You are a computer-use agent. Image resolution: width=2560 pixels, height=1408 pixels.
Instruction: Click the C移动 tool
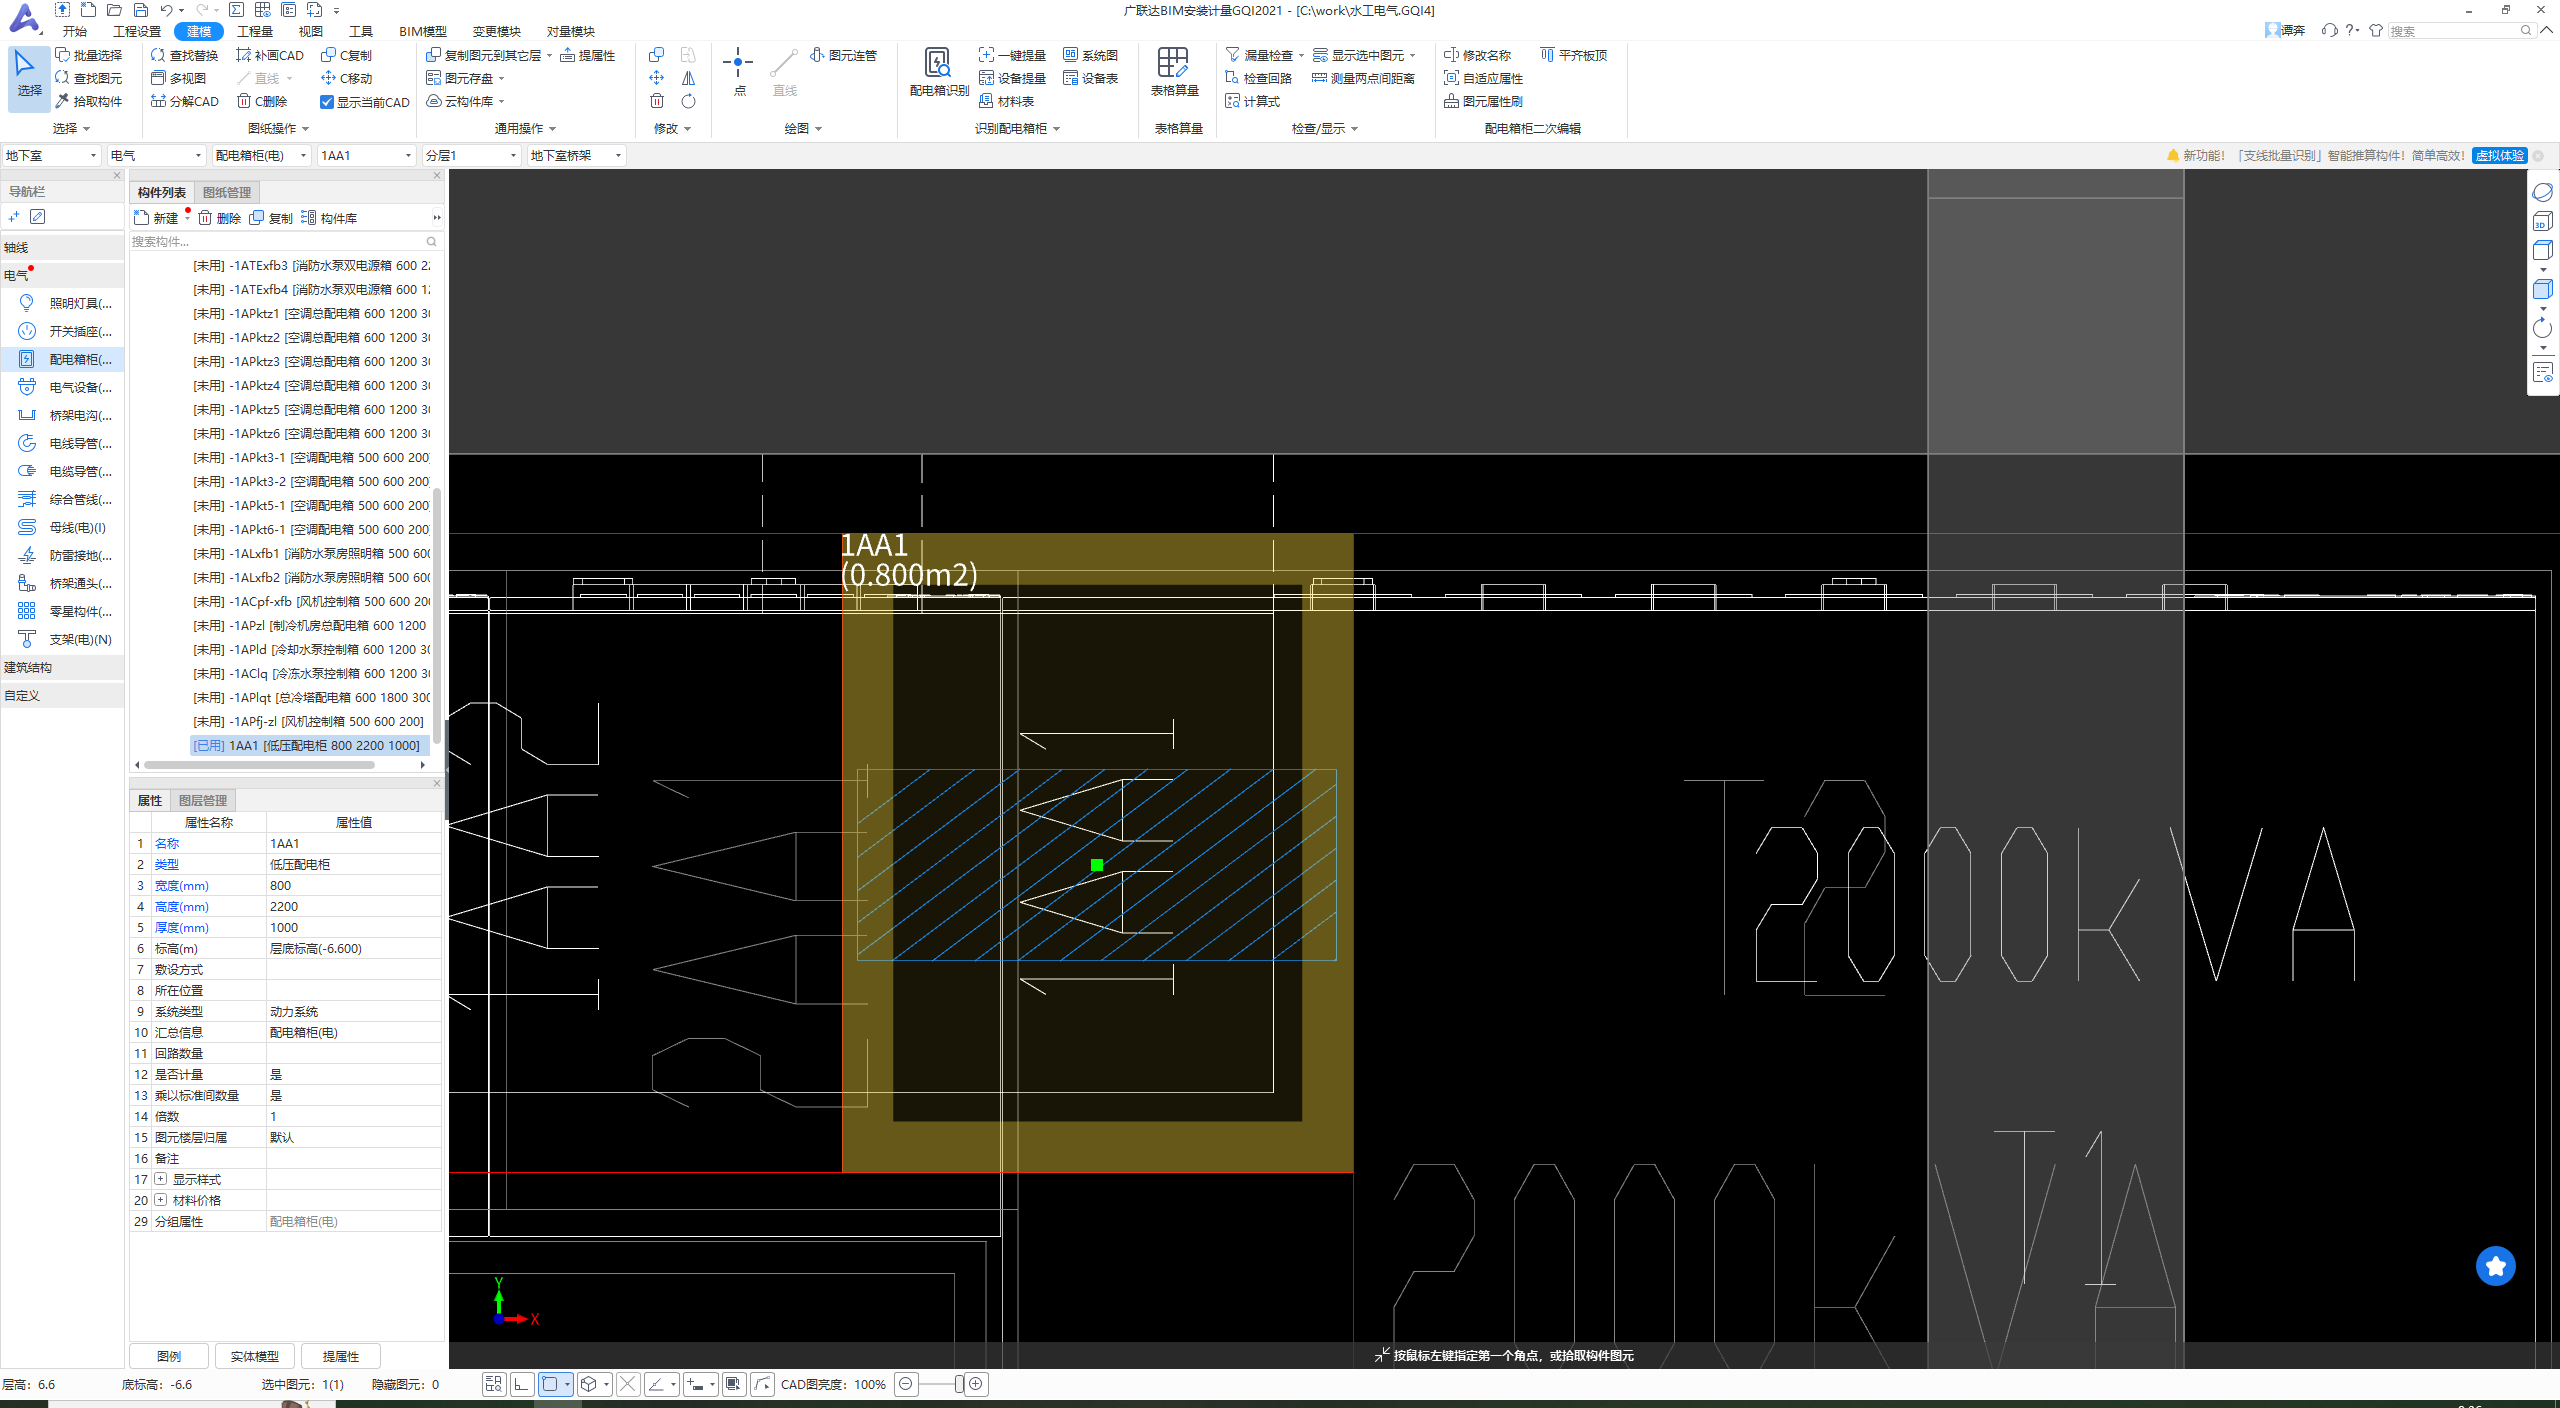coord(347,78)
